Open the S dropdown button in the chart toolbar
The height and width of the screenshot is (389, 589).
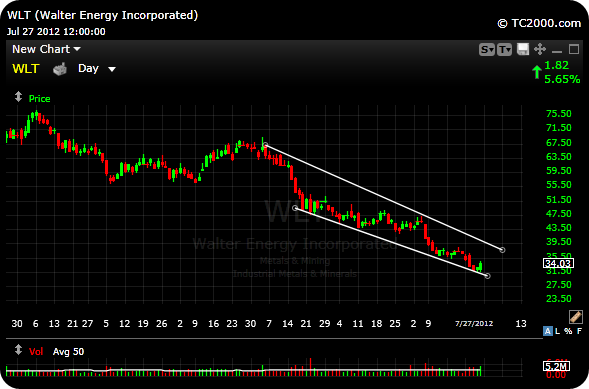pos(486,49)
